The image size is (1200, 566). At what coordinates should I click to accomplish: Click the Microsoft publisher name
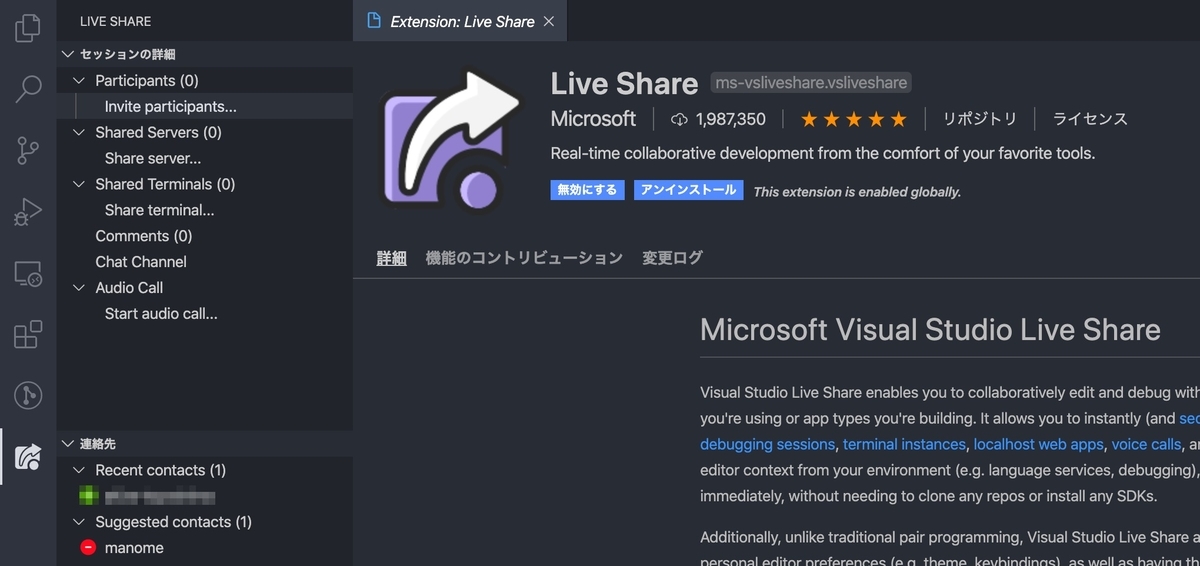click(593, 119)
